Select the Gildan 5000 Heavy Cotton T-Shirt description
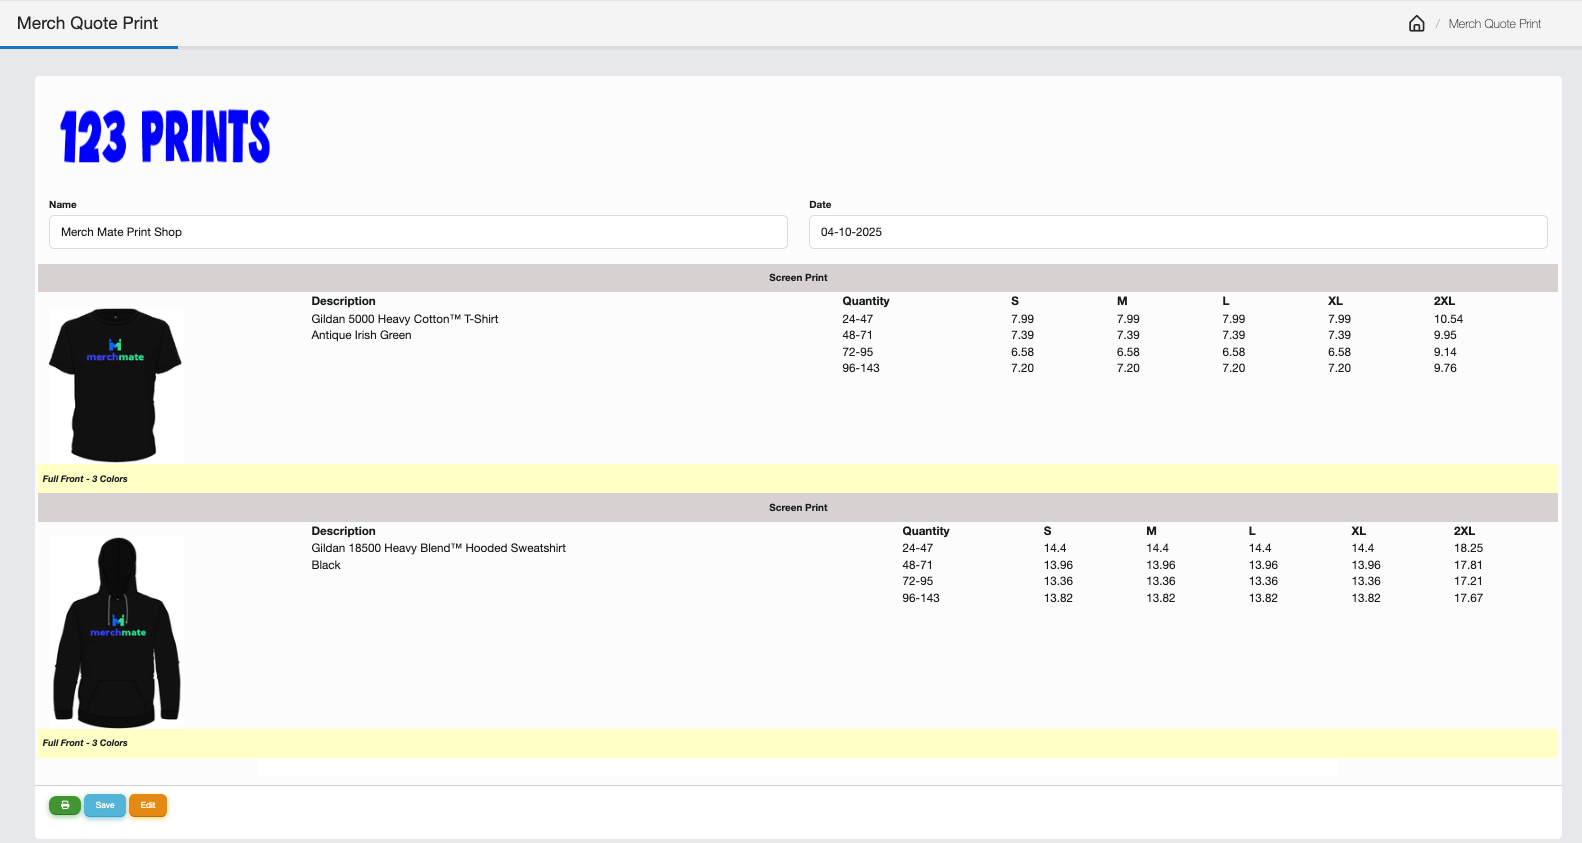The width and height of the screenshot is (1582, 843). (404, 319)
